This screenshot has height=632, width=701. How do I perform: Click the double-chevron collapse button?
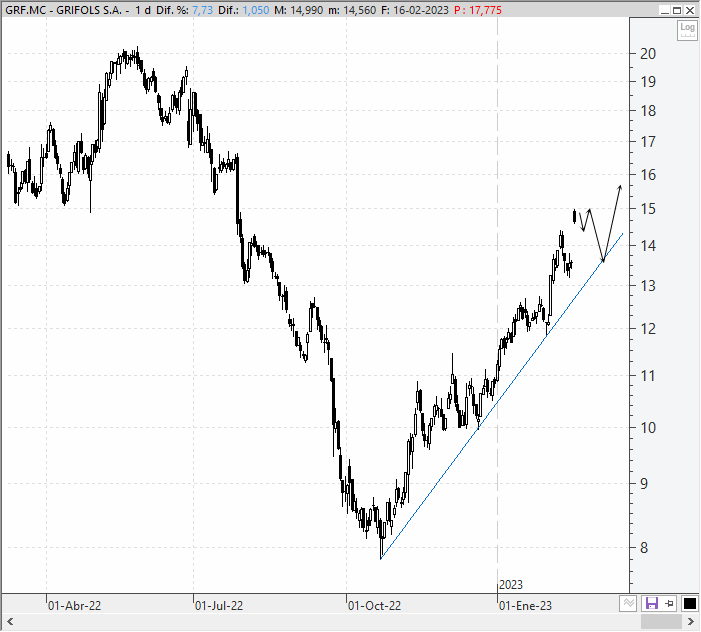[628, 604]
